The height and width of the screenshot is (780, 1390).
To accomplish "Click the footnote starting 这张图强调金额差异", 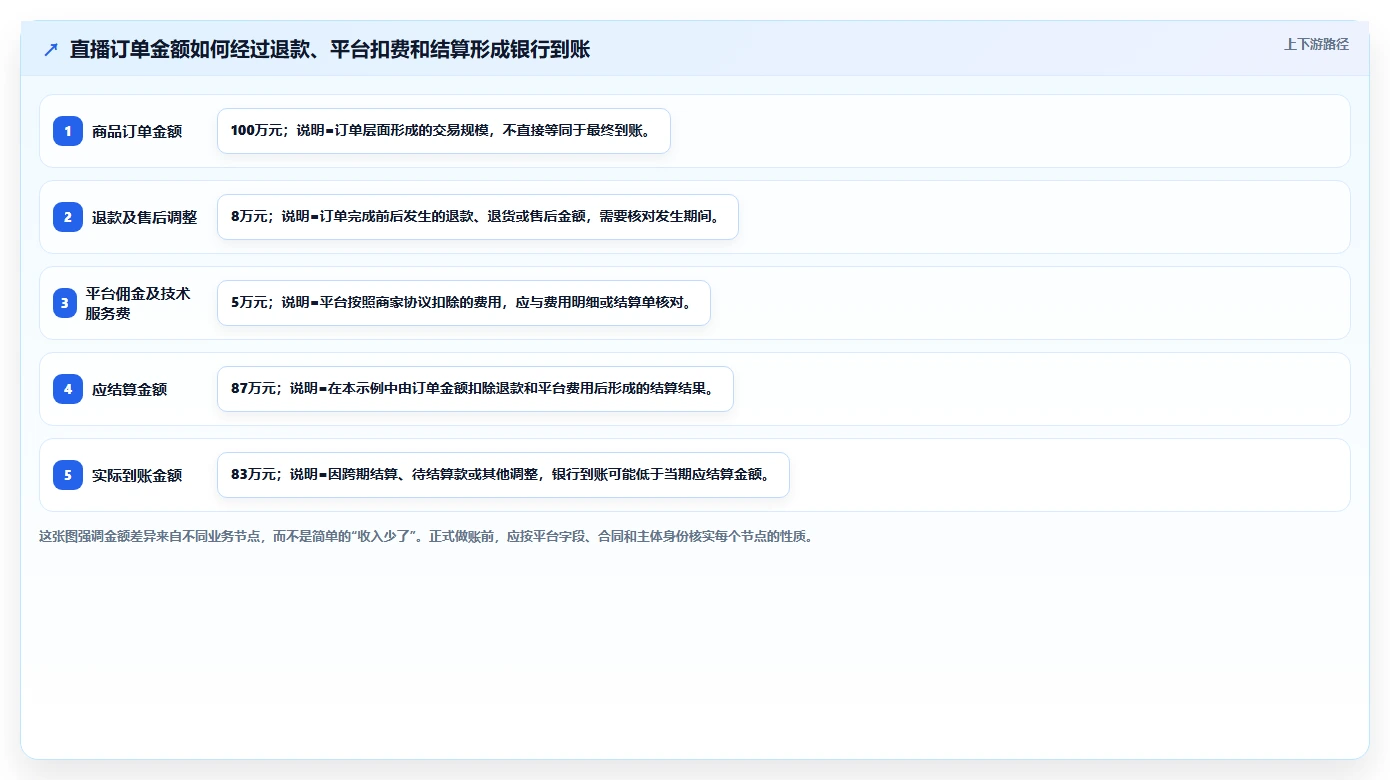I will (x=429, y=536).
